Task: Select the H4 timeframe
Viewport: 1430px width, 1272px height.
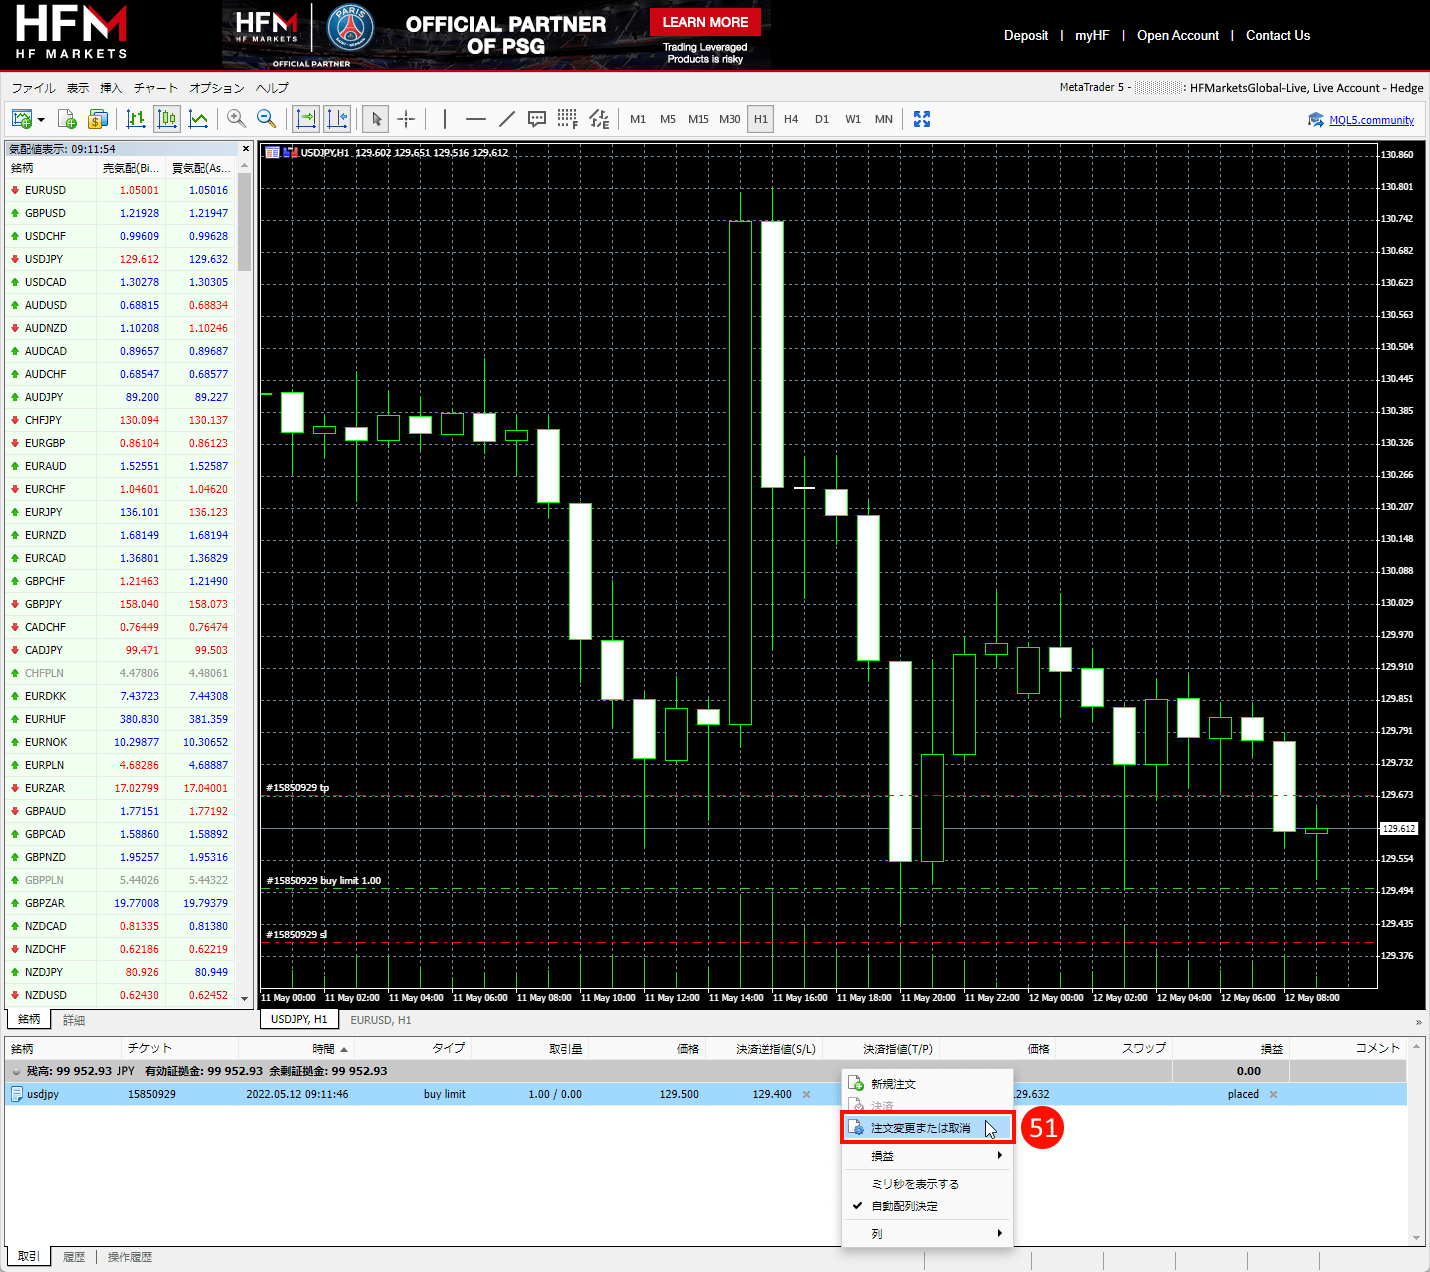Action: (791, 119)
